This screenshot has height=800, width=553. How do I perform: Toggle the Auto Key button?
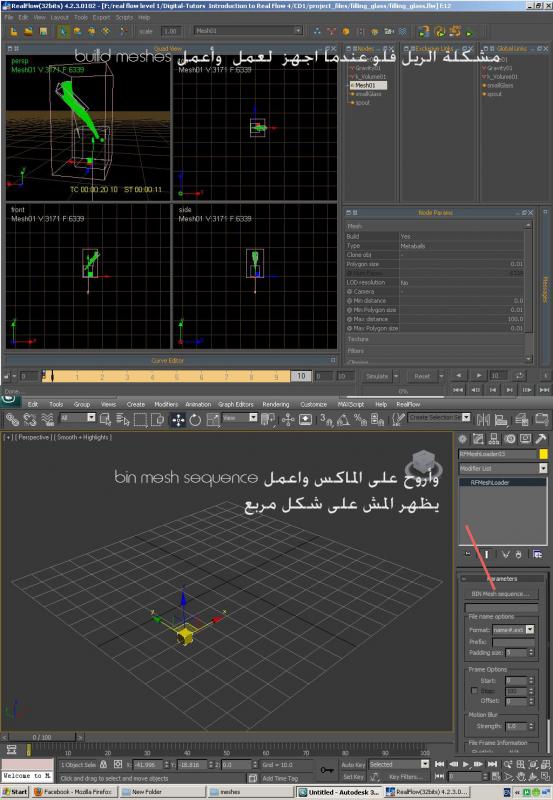coord(353,764)
